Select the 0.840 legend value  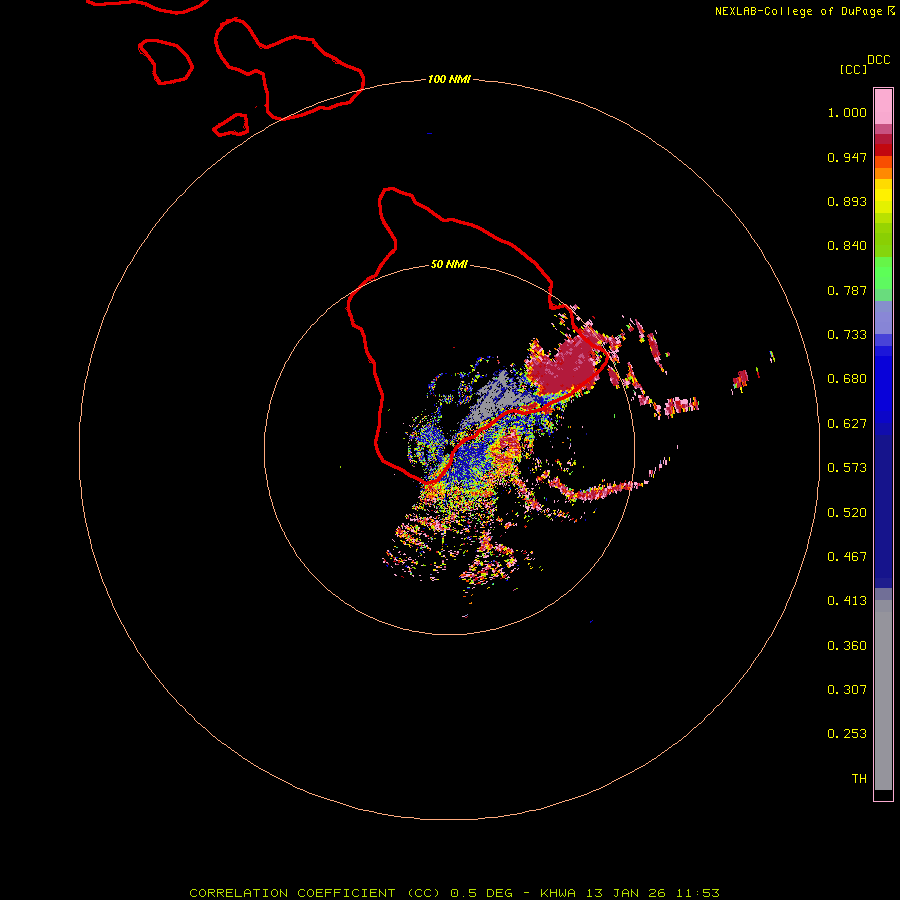[x=847, y=246]
